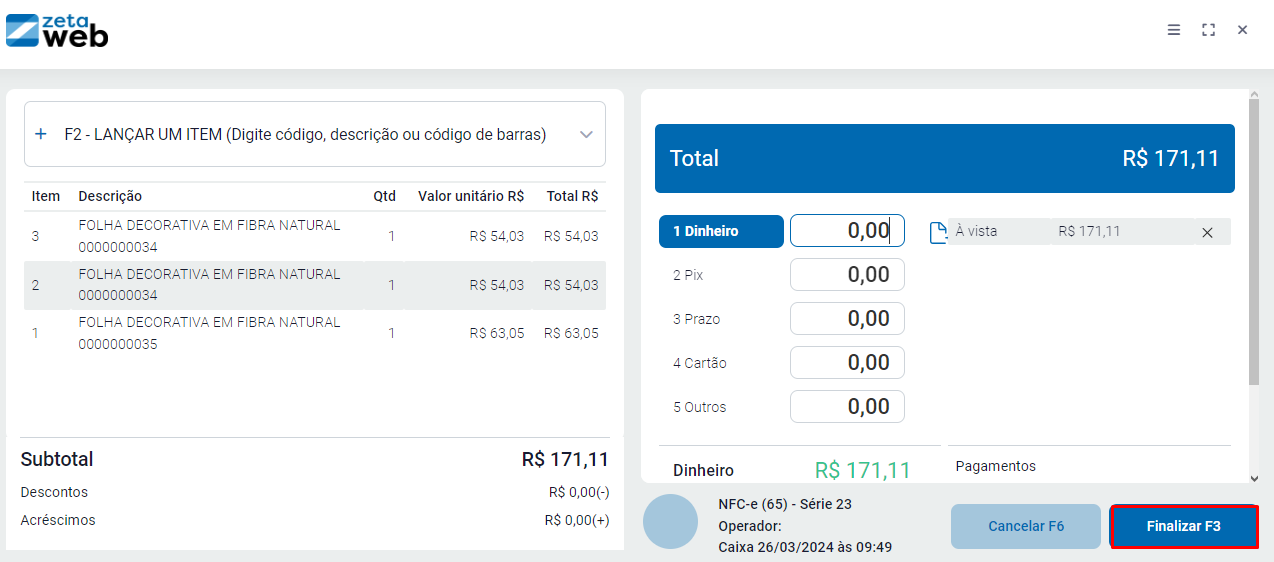Open the hamburger menu icon
Viewport: 1274px width, 562px height.
tap(1174, 30)
